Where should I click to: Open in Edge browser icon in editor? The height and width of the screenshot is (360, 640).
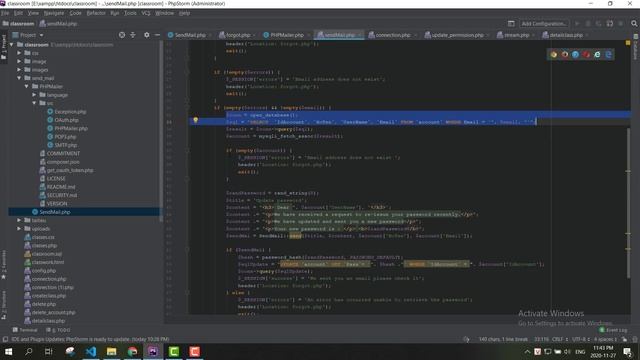coord(609,54)
